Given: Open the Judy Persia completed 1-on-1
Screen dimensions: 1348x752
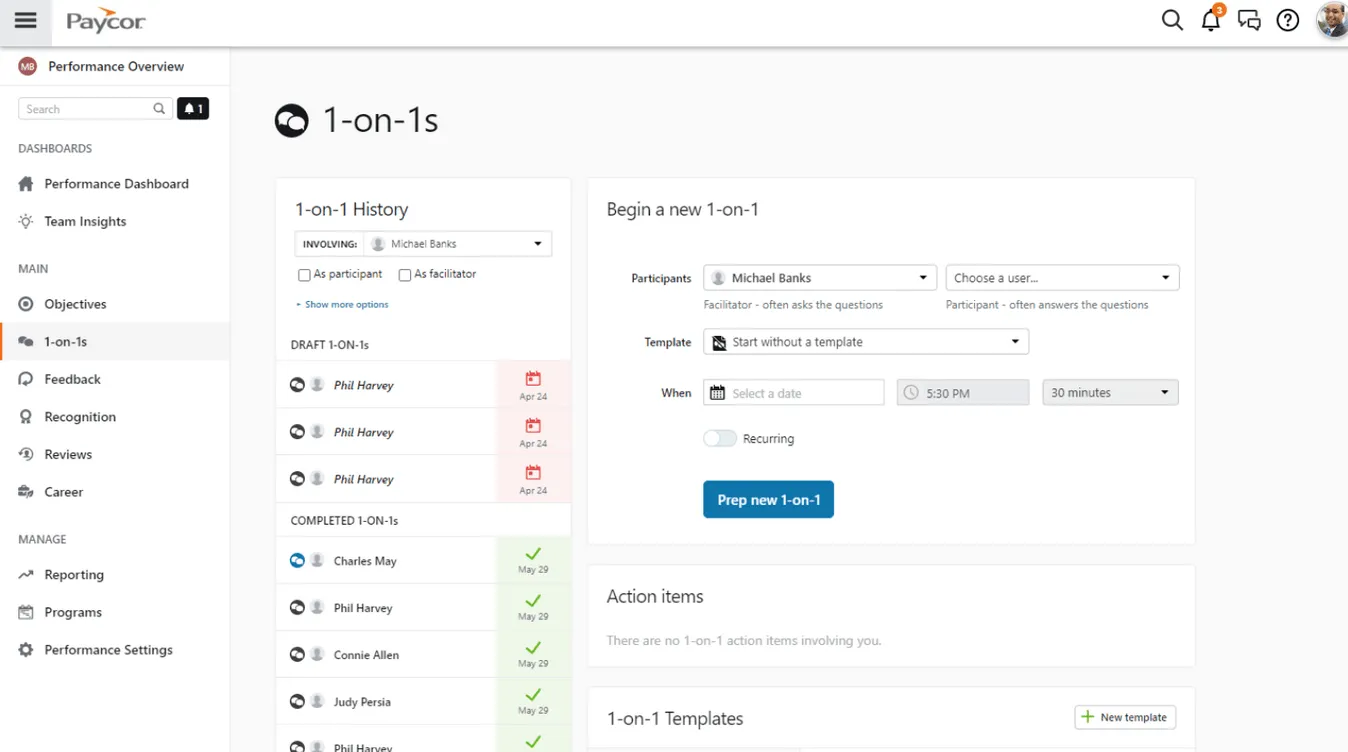Looking at the screenshot, I should pyautogui.click(x=385, y=702).
